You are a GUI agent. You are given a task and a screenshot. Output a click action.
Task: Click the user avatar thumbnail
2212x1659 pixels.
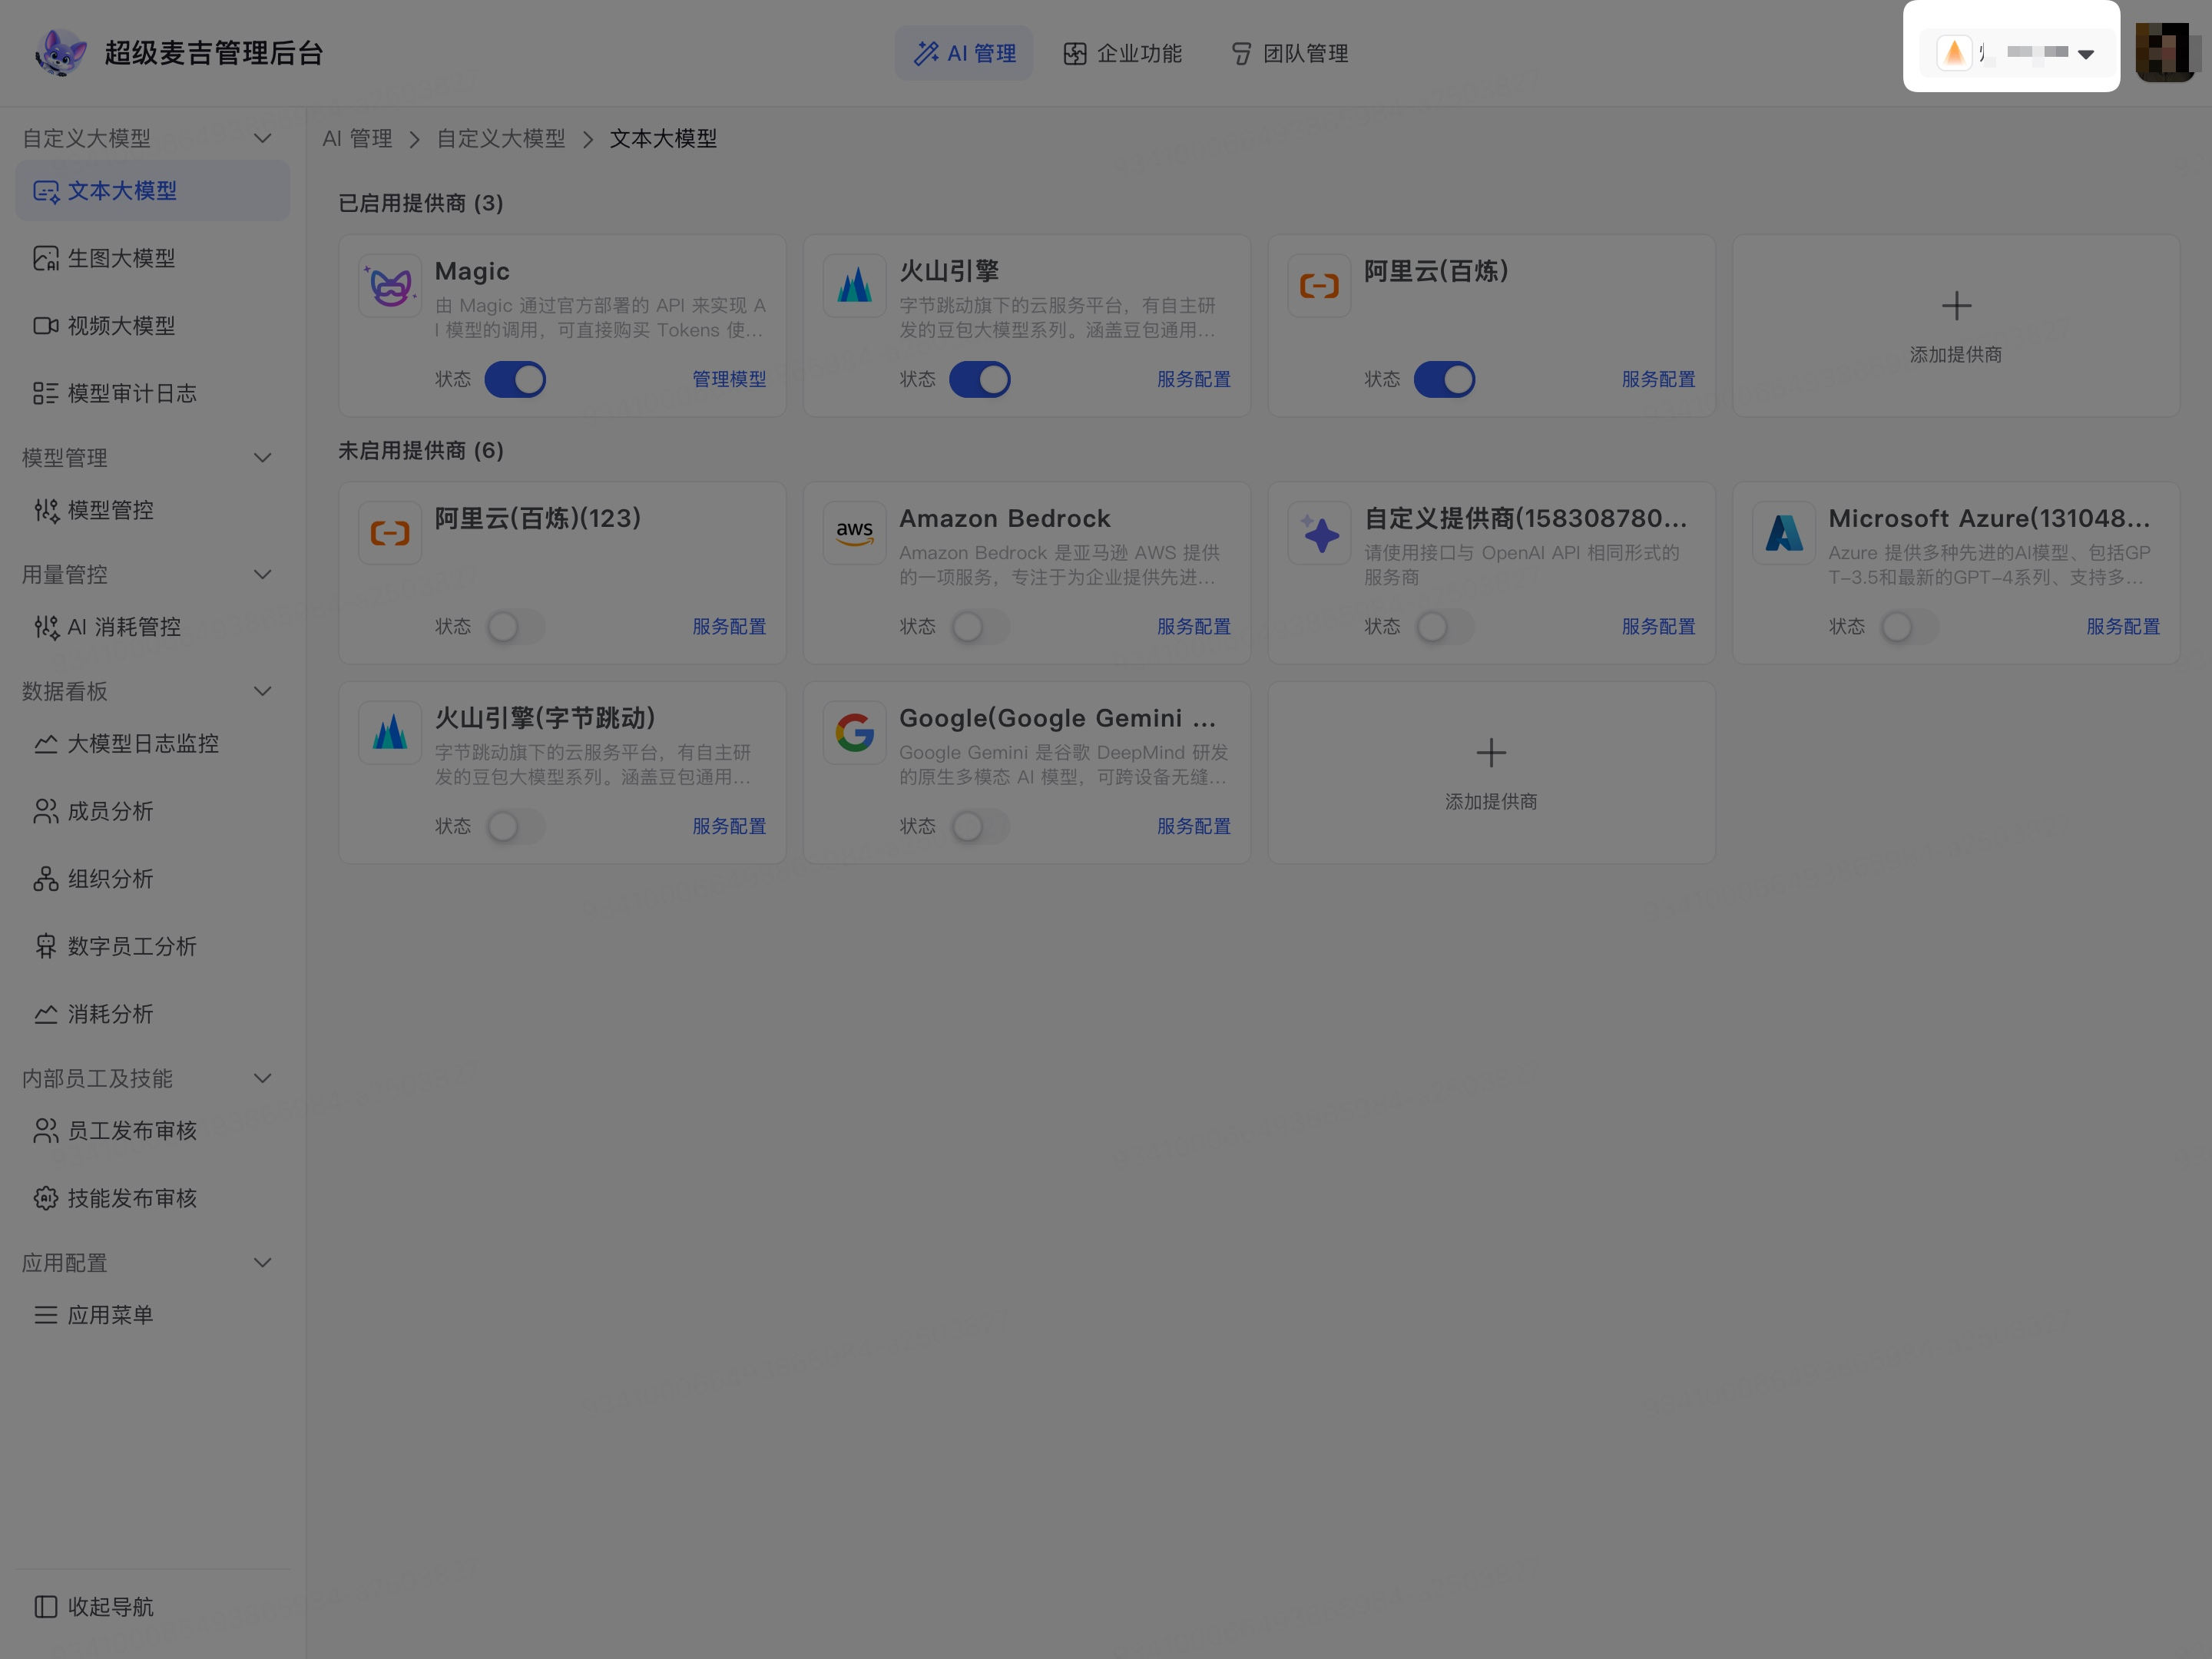pos(2165,52)
